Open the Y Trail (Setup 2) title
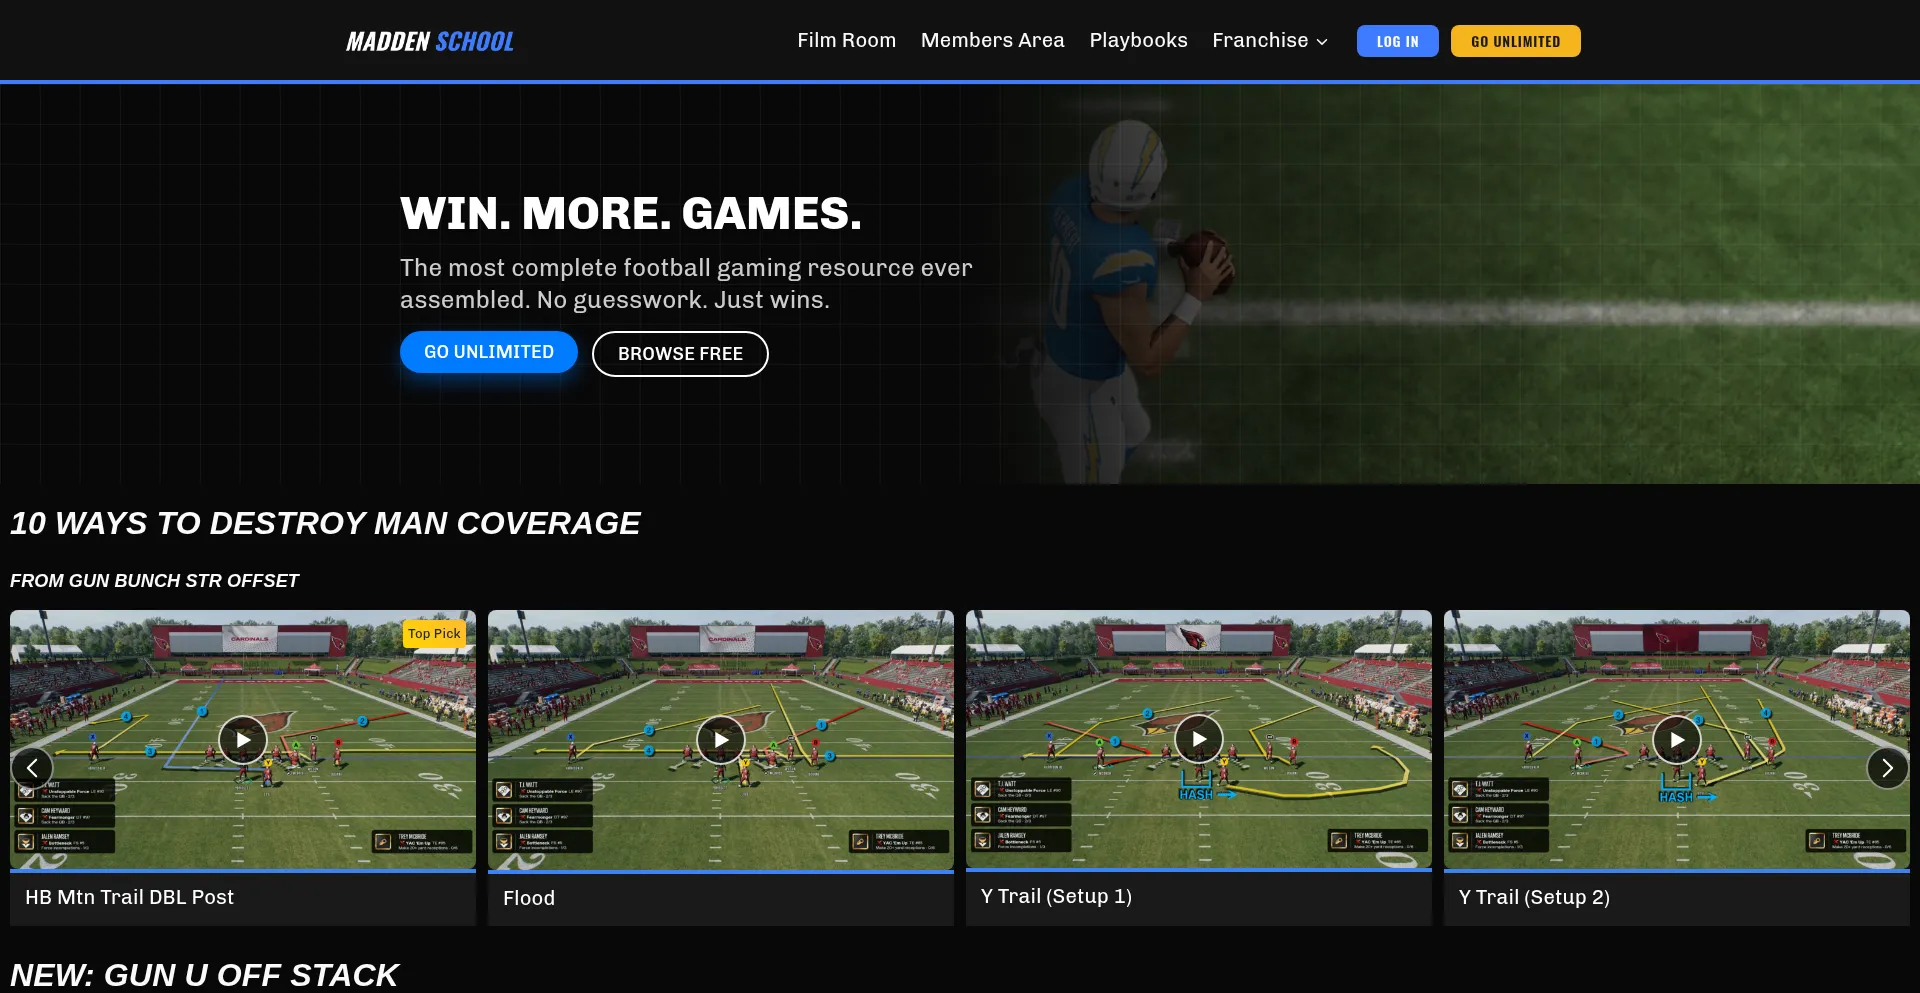Screen dimensions: 1920x993 pyautogui.click(x=1534, y=897)
